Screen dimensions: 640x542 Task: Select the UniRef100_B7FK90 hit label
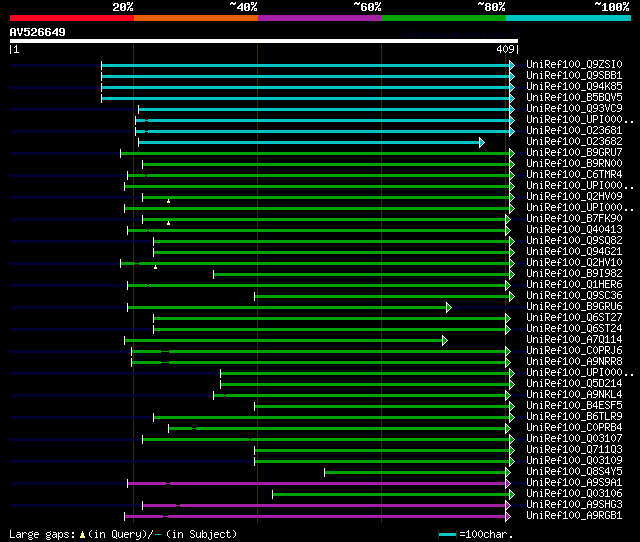point(574,219)
